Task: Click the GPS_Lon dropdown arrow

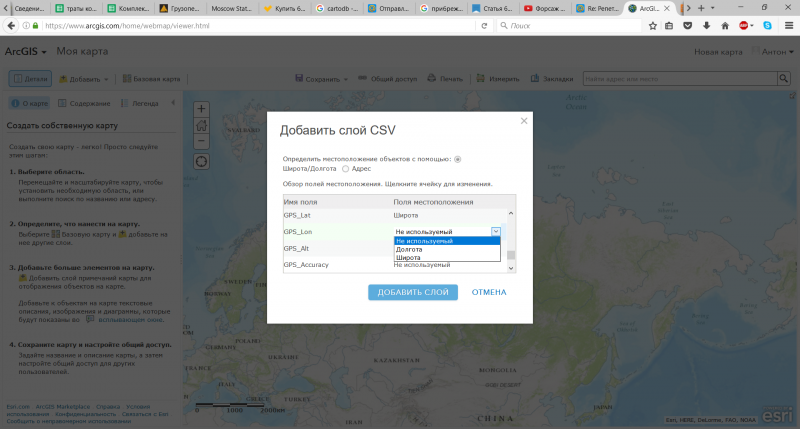Action: 495,231
